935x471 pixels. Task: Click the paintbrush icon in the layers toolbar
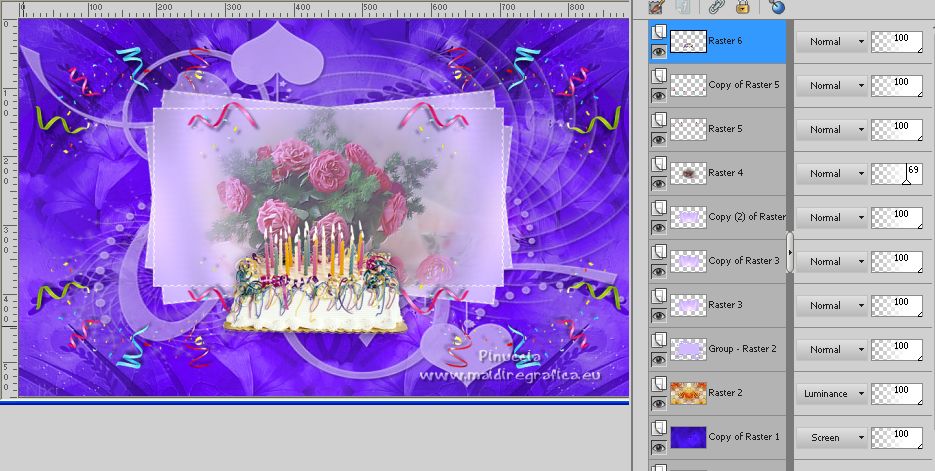click(657, 6)
